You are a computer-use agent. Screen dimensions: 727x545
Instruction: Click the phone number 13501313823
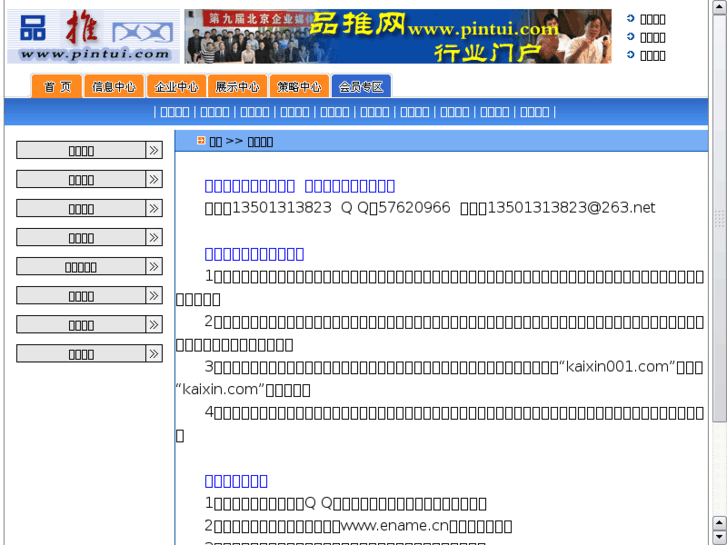tap(281, 207)
